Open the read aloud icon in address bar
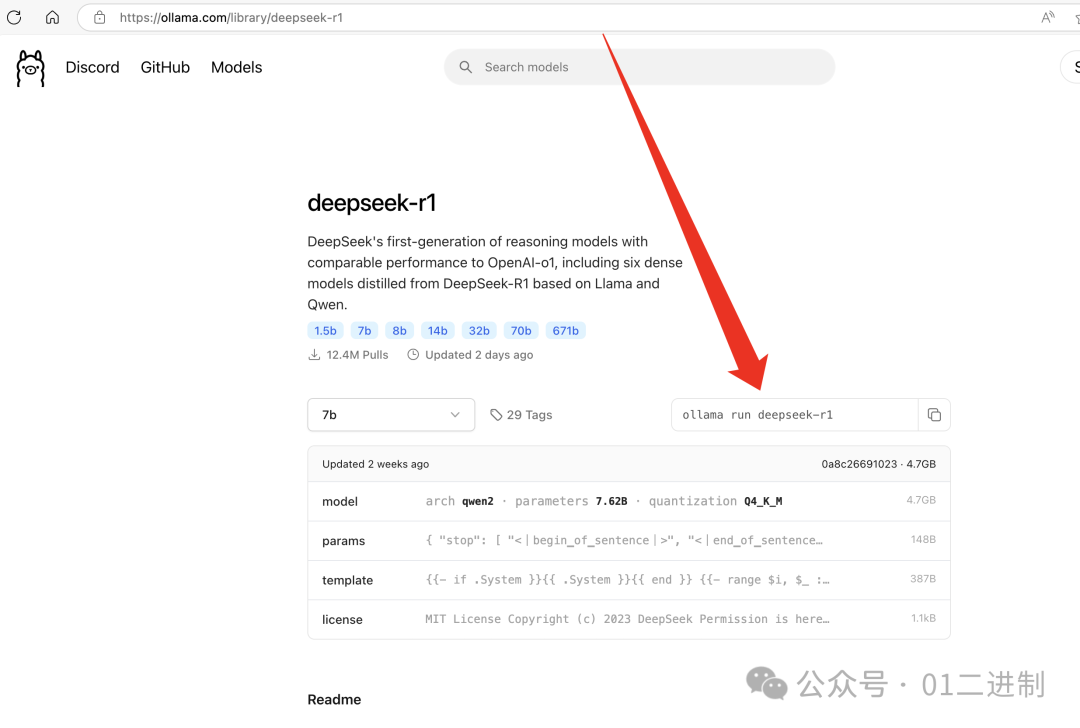Viewport: 1080px width, 728px height. [1048, 17]
